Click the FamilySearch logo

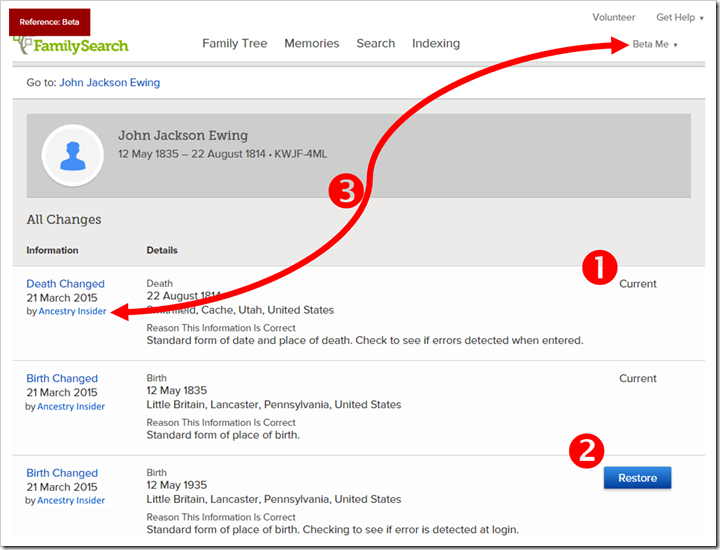coord(71,45)
